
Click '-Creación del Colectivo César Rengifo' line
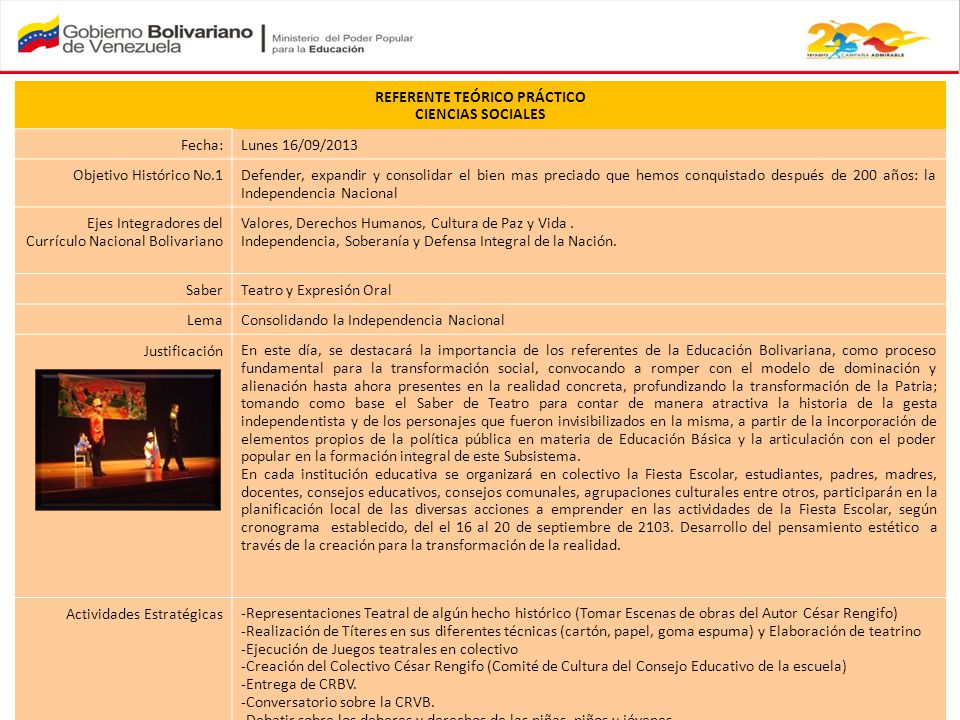(543, 666)
